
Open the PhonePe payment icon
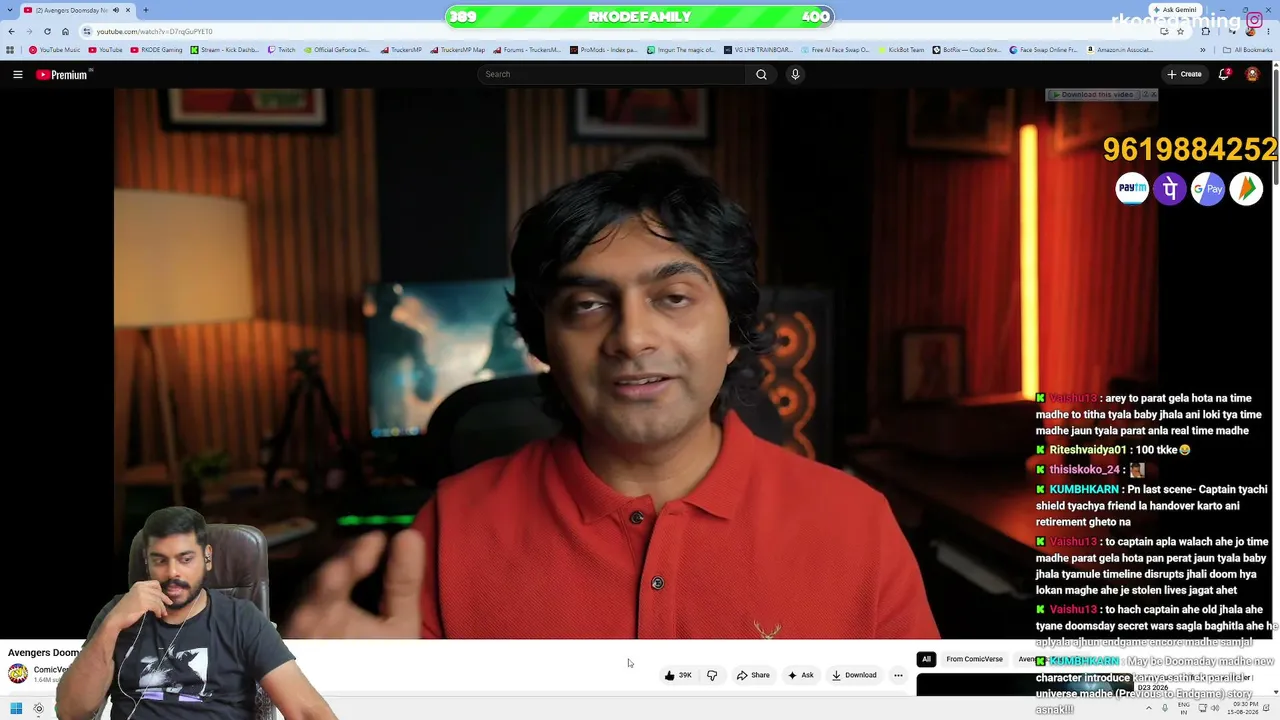[x=1170, y=188]
